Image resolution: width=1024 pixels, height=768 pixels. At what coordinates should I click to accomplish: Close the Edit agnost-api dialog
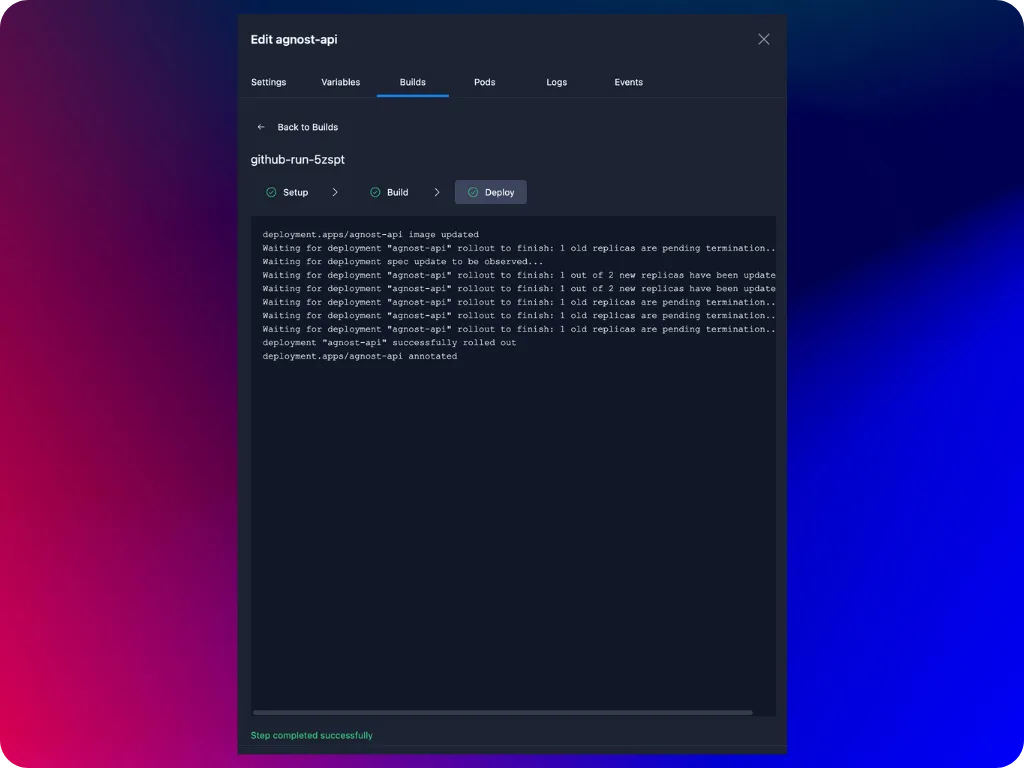[763, 39]
